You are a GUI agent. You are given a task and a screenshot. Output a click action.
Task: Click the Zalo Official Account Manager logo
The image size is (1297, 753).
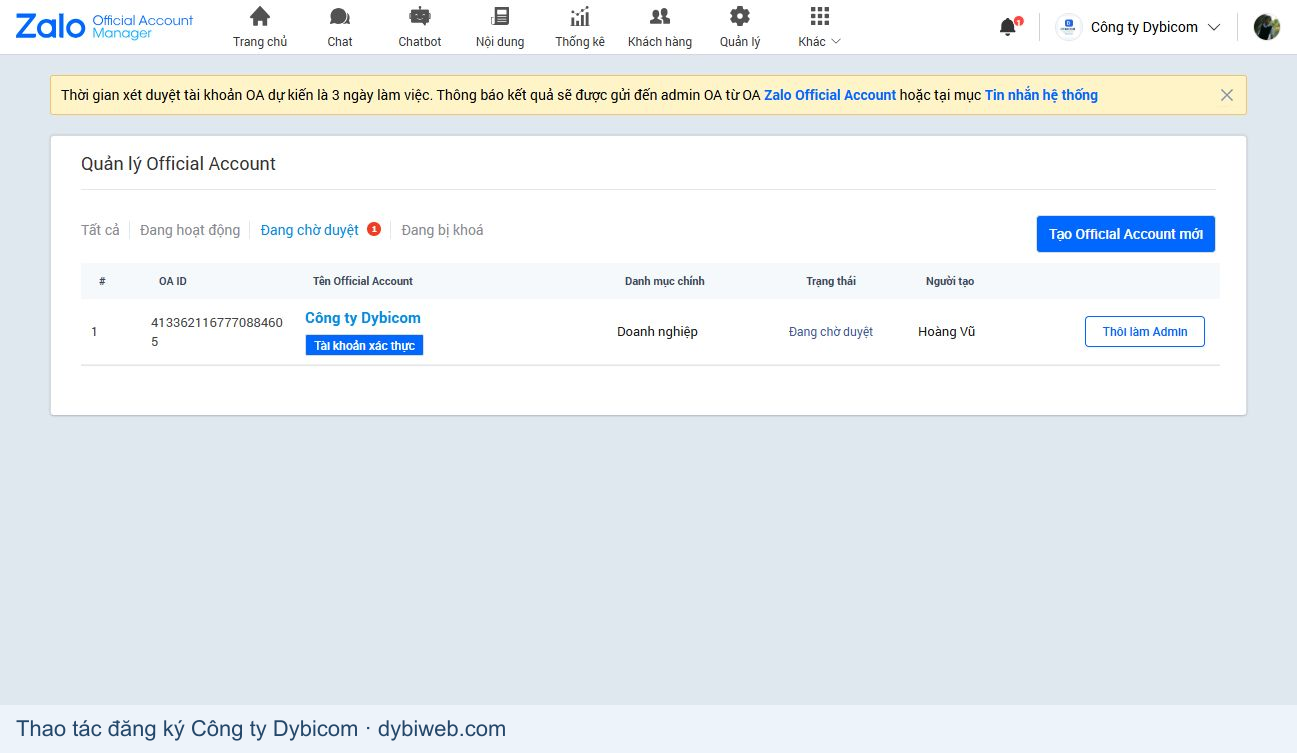pos(105,26)
